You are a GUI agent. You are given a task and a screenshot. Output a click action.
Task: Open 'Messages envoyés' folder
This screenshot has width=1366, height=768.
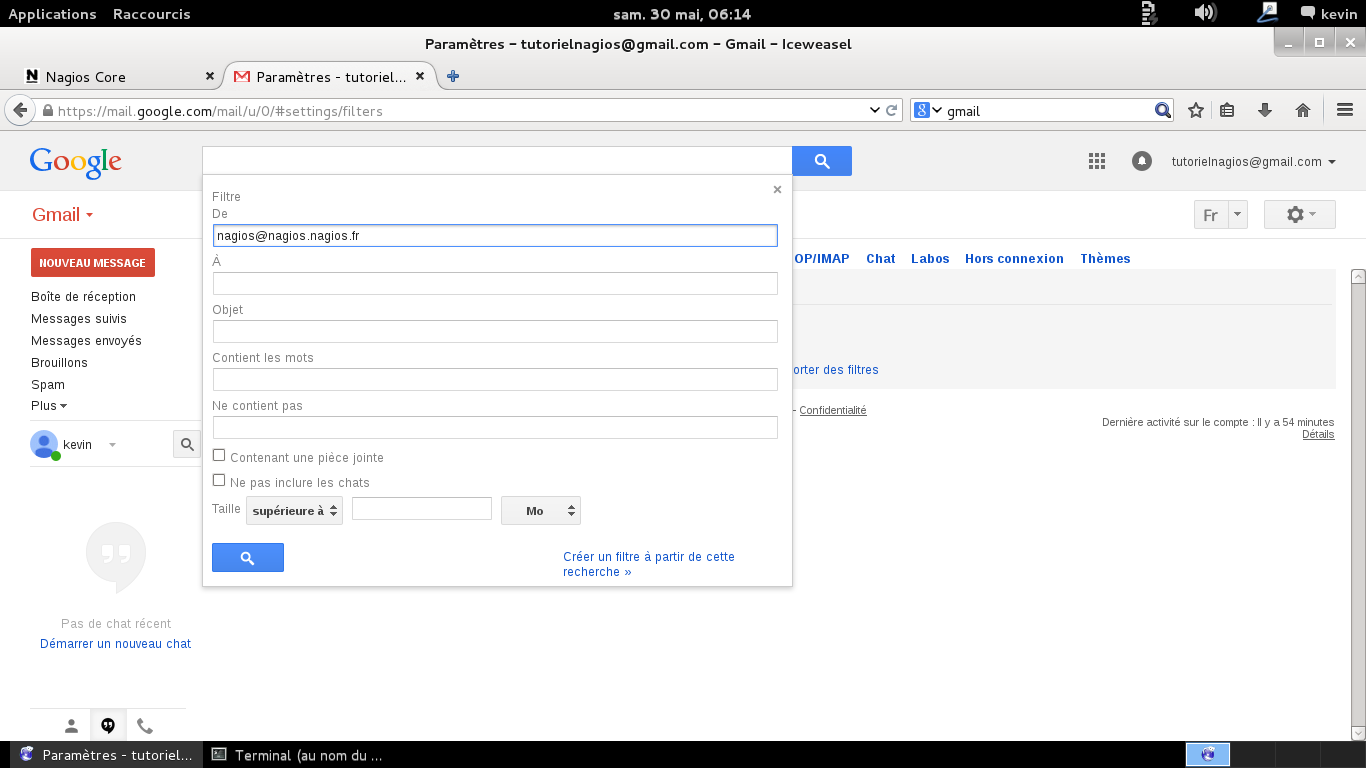point(86,340)
